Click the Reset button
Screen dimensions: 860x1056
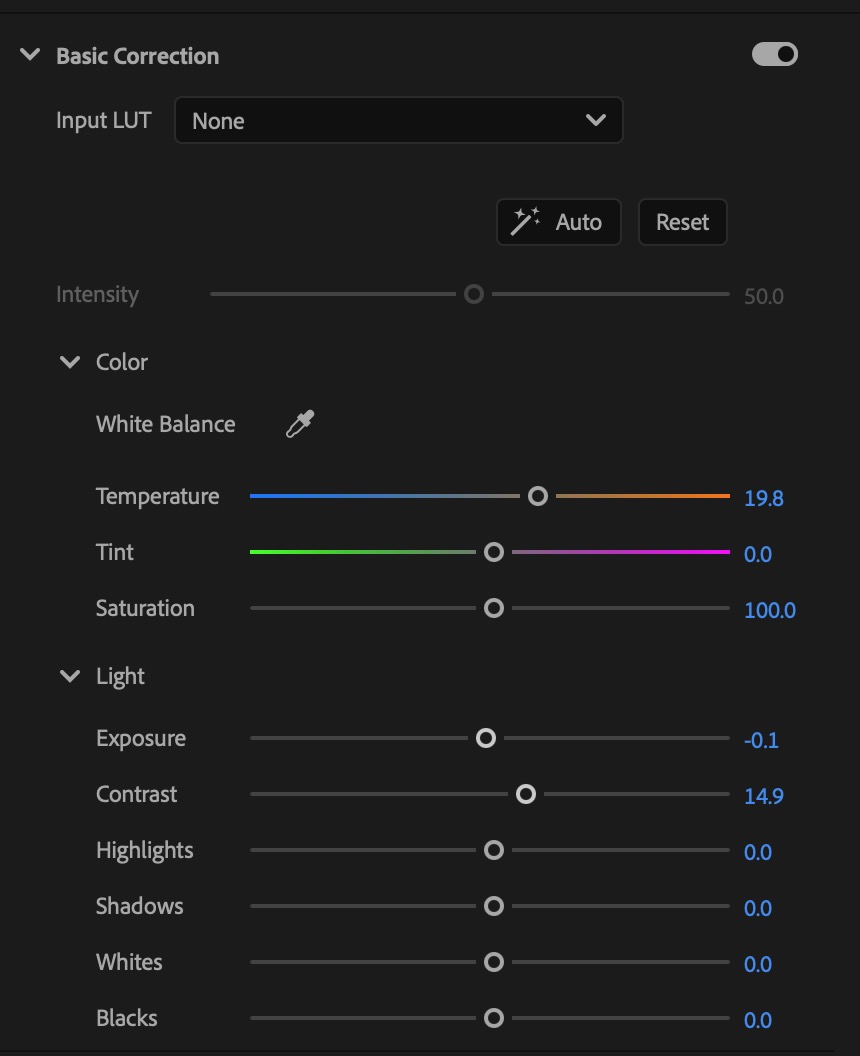click(682, 222)
